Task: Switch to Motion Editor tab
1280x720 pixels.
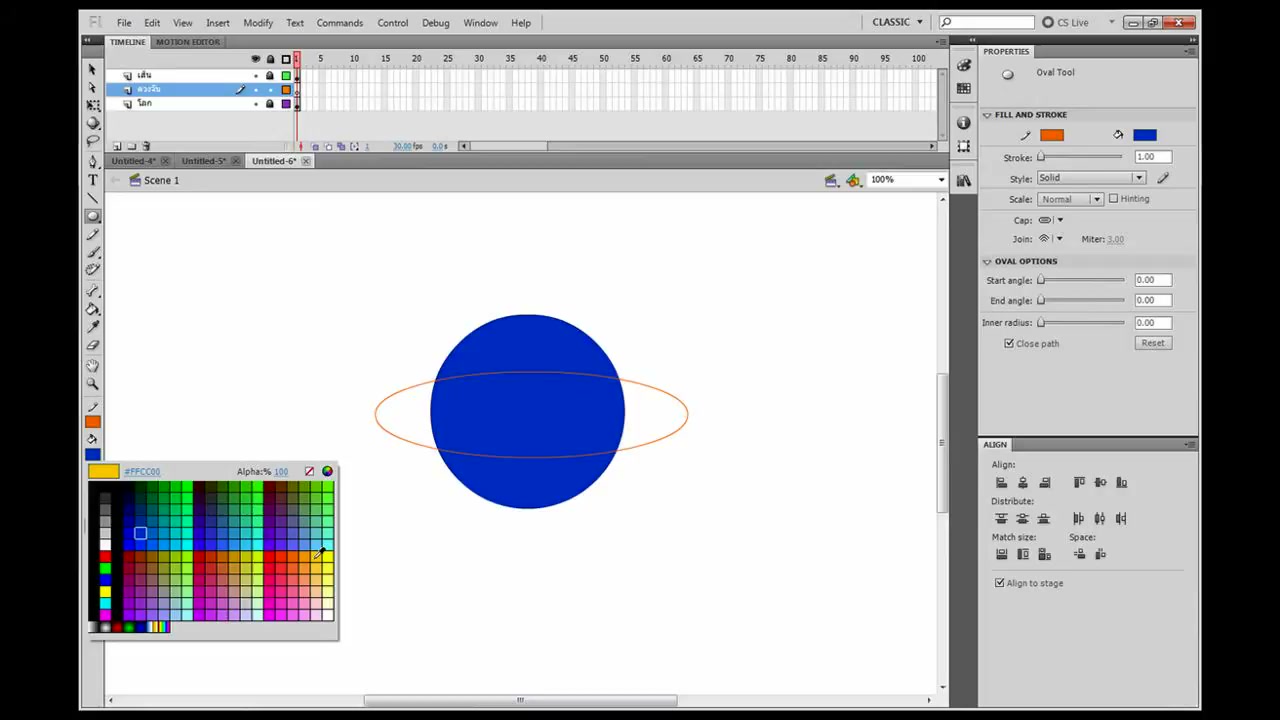Action: coord(188,42)
